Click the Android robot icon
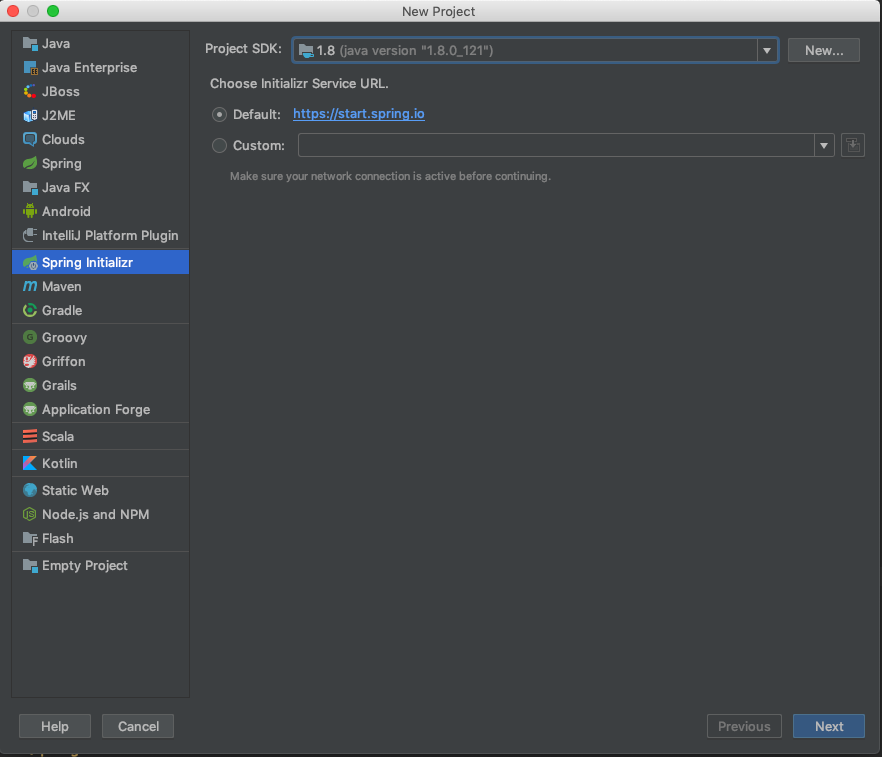Screen dimensions: 882x757 [x=30, y=211]
